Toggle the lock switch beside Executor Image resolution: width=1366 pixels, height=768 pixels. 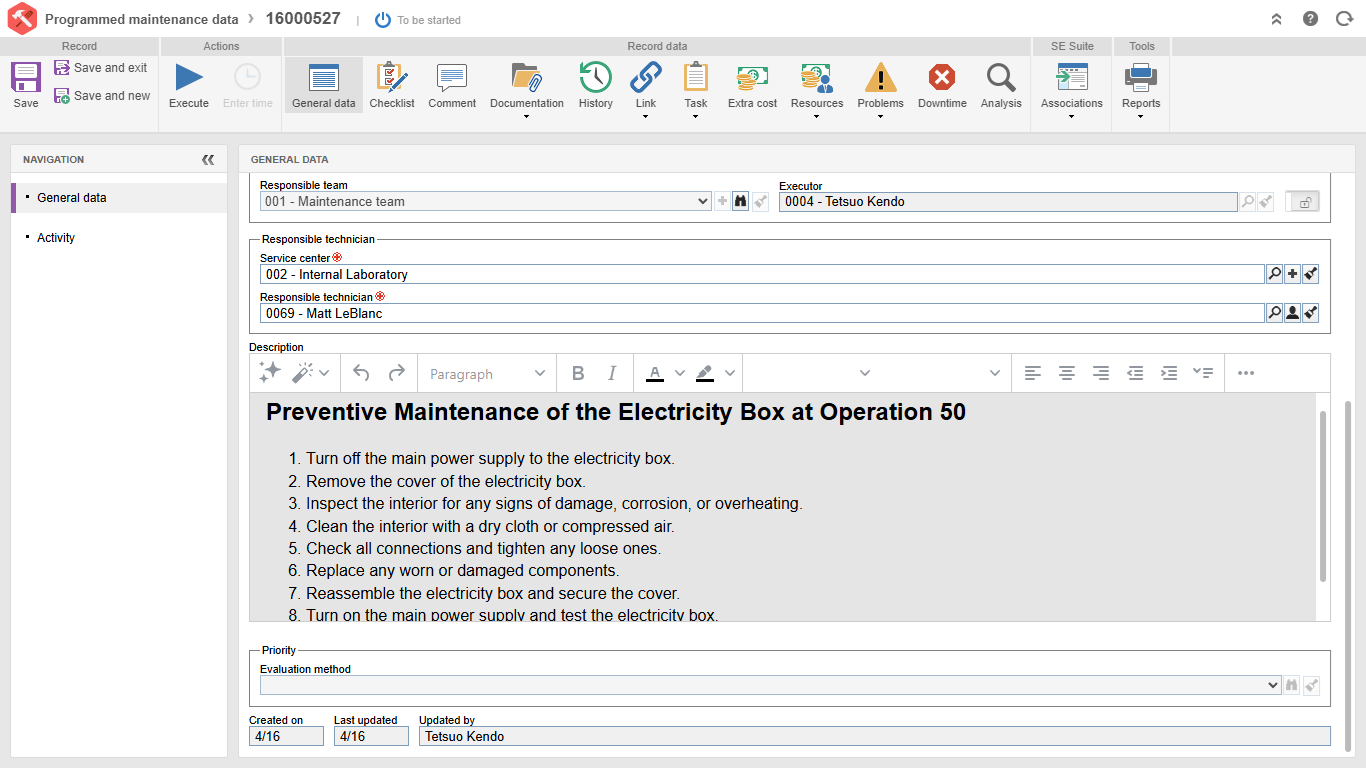click(1302, 202)
